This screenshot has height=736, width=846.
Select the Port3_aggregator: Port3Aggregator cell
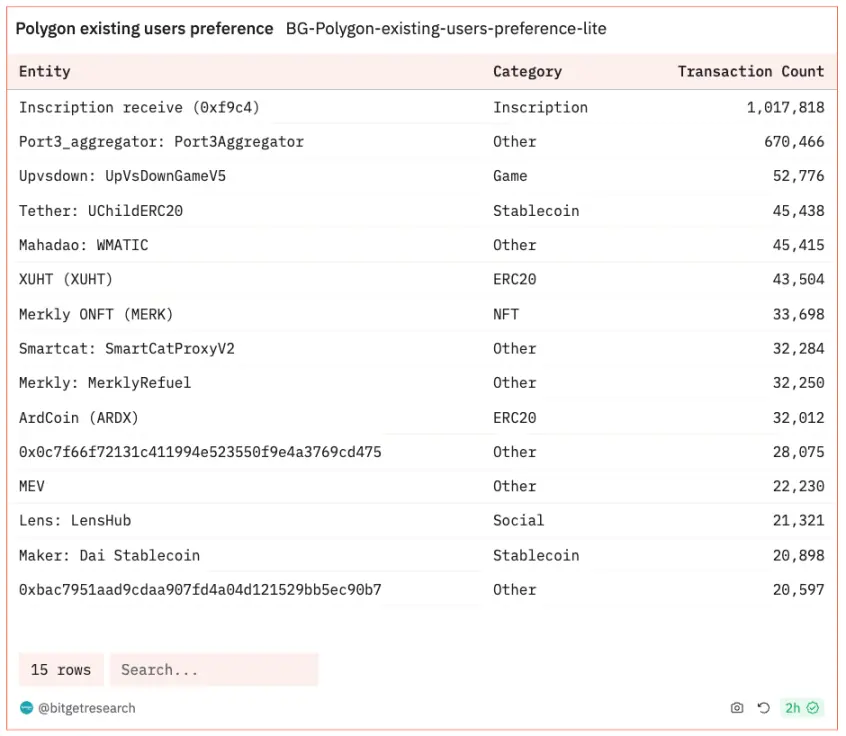tap(161, 142)
